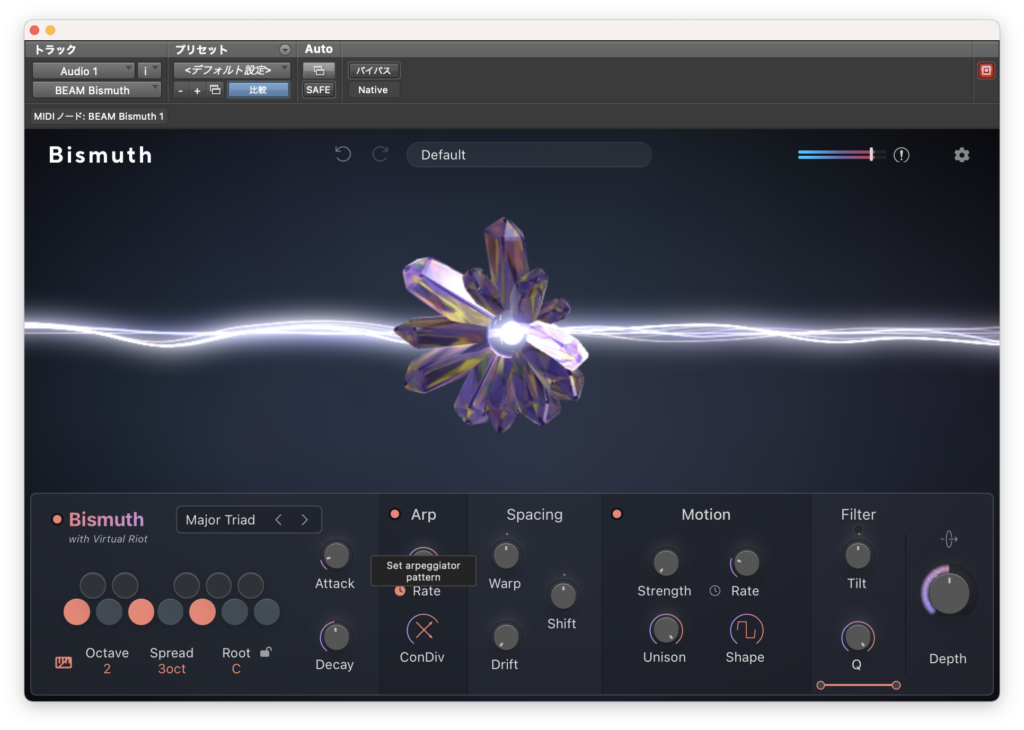Click the plus next preset button
1024x730 pixels.
coord(197,91)
